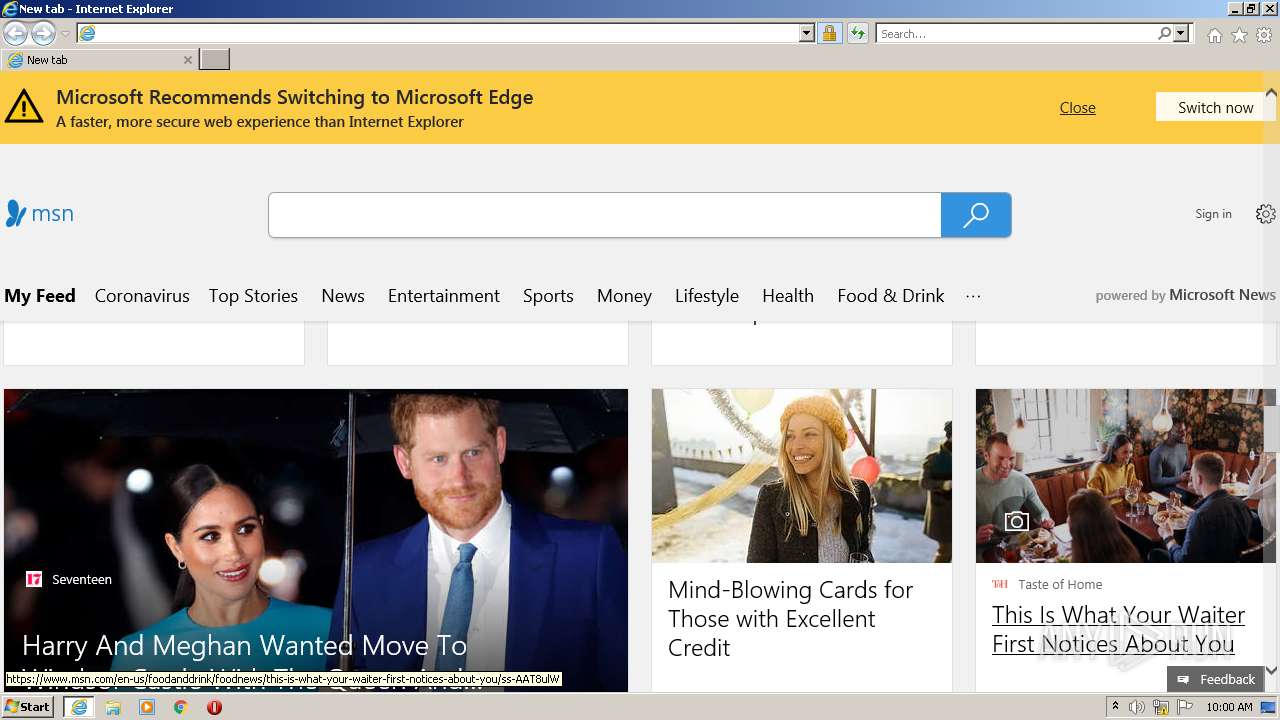This screenshot has height=720, width=1280.
Task: Open the Top Stories category
Action: pyautogui.click(x=253, y=296)
